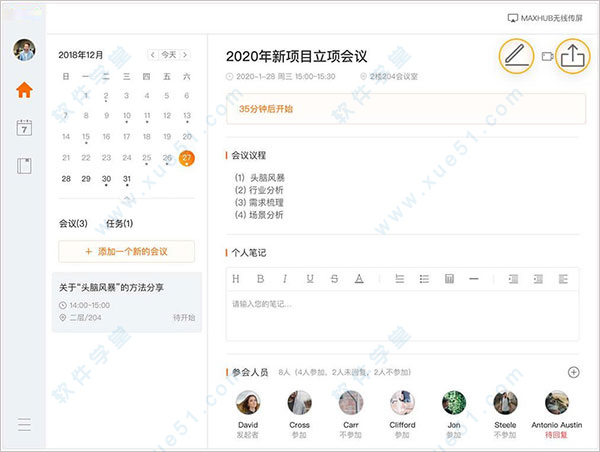Insert numbered list in notes
The width and height of the screenshot is (600, 452).
tap(399, 279)
